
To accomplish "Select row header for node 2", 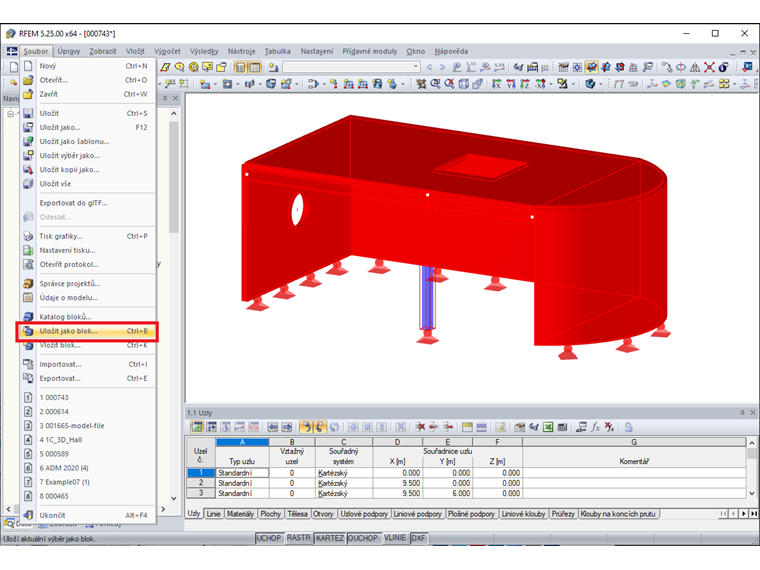I will (x=201, y=483).
